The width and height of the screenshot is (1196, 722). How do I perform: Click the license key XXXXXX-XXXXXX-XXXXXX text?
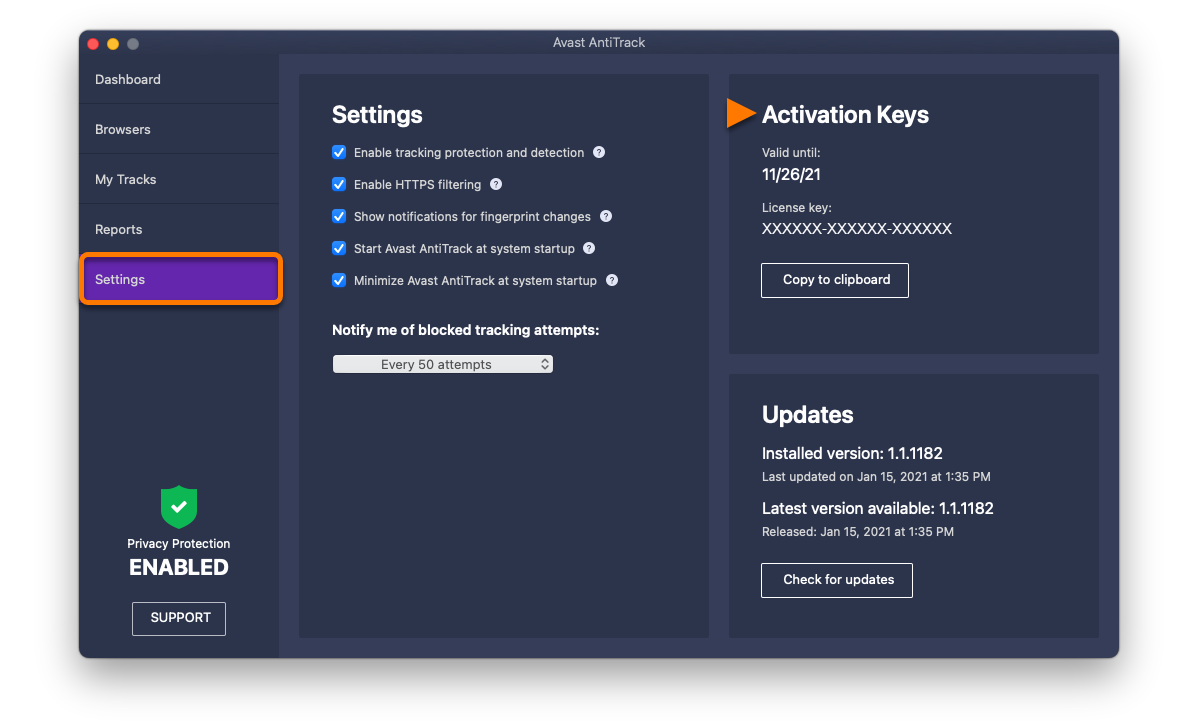coord(857,229)
